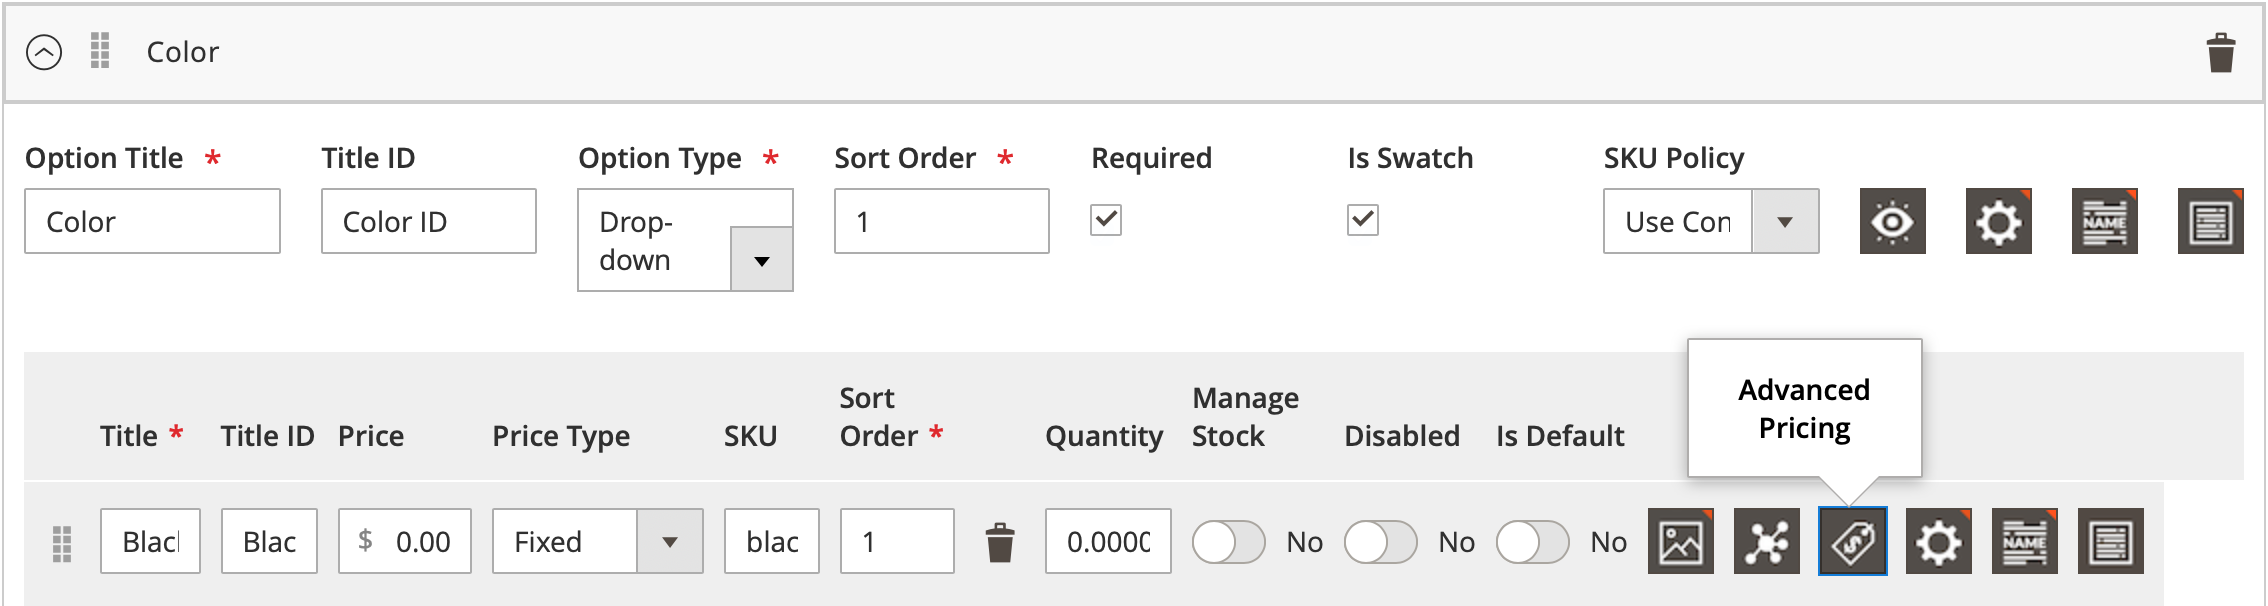
Task: Open value row NAME store view icon
Action: pos(2025,541)
